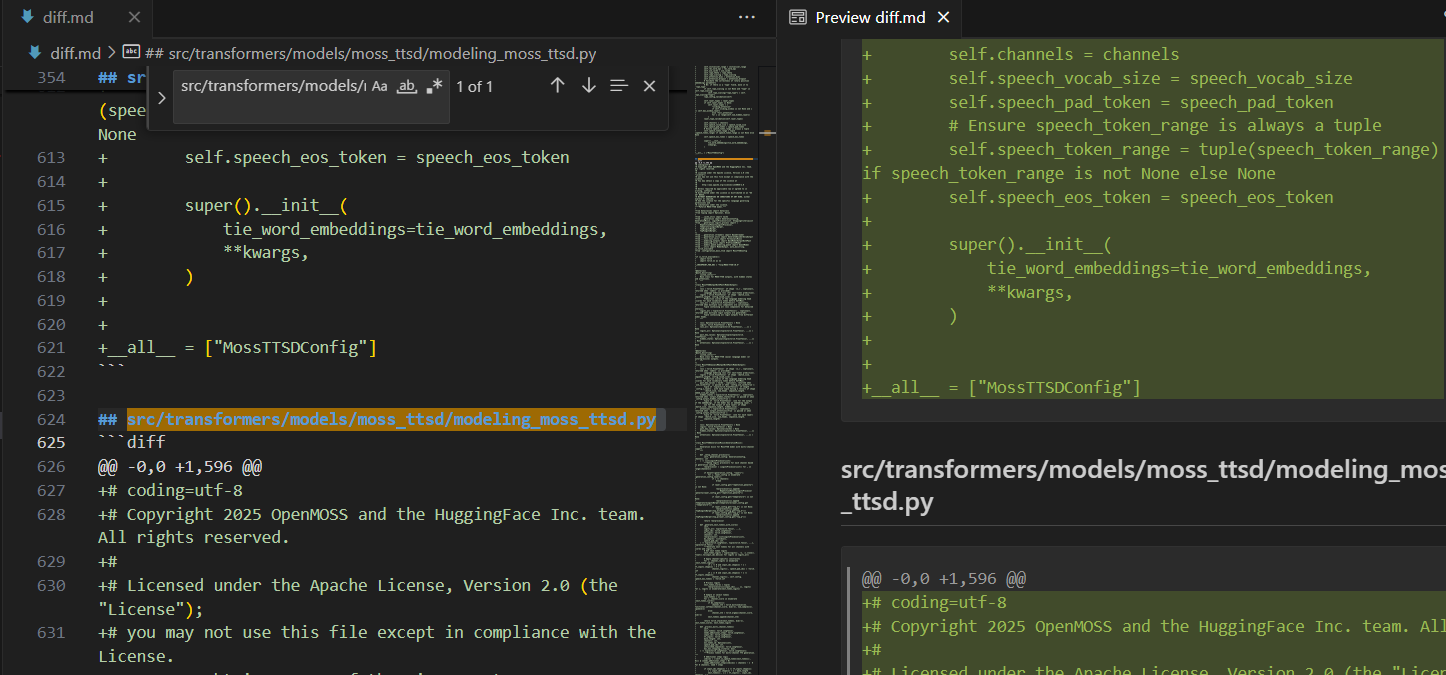This screenshot has height=675, width=1446.
Task: Click the __all__ MossTTSDConfig line in editor
Action: [x=237, y=347]
